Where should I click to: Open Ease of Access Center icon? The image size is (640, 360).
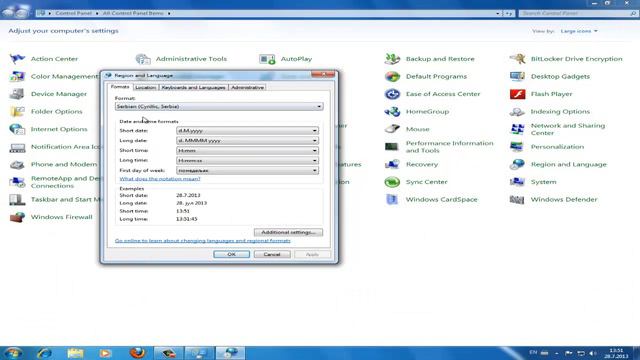[392, 94]
